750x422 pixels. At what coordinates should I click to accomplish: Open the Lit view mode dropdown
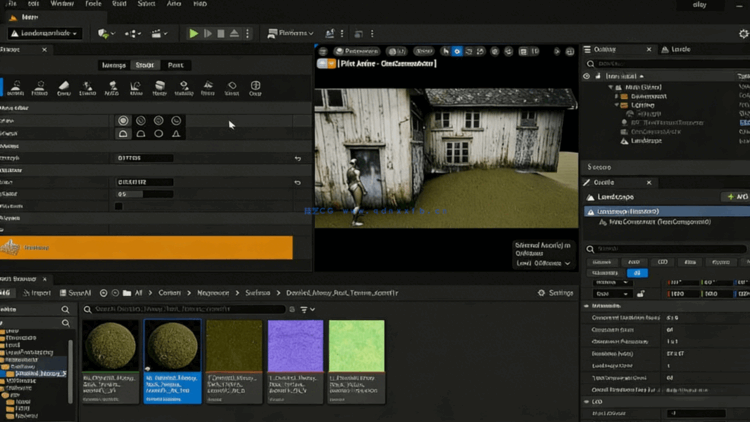point(397,51)
